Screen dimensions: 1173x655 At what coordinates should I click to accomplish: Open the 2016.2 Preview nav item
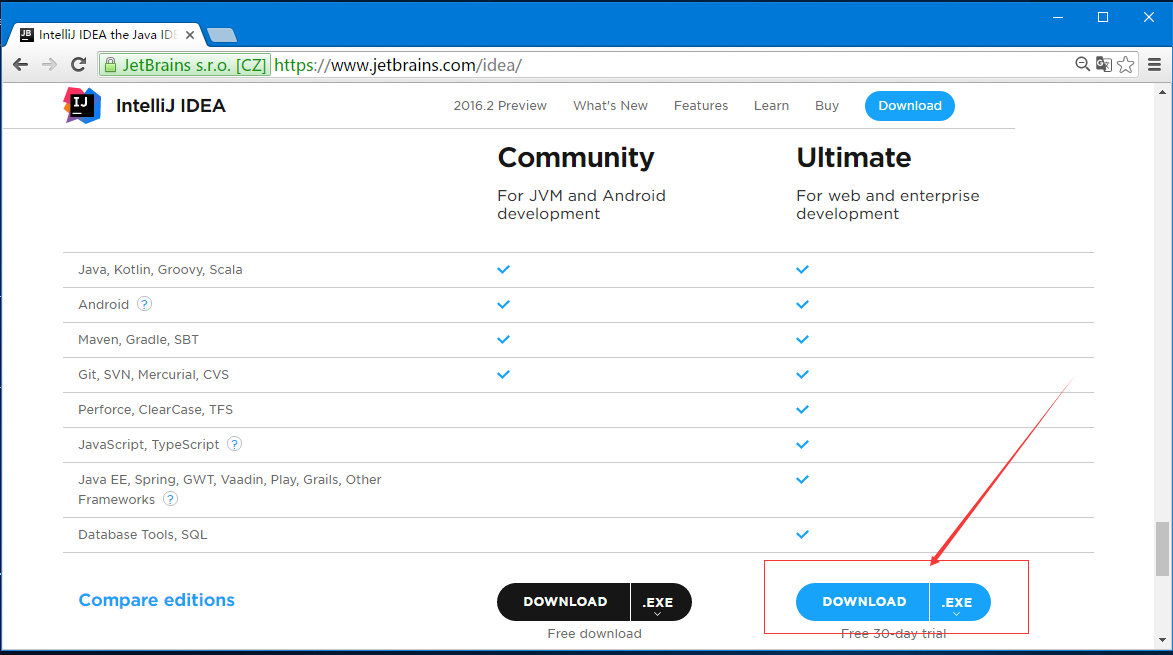tap(500, 105)
